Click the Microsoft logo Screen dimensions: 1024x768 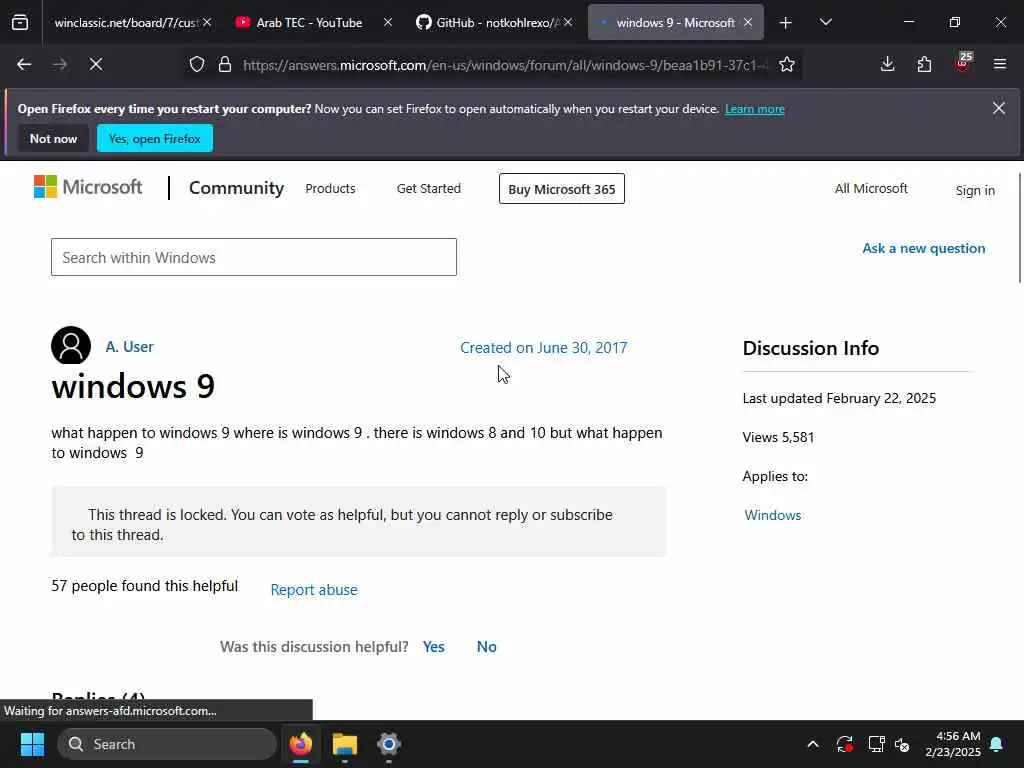pos(88,187)
